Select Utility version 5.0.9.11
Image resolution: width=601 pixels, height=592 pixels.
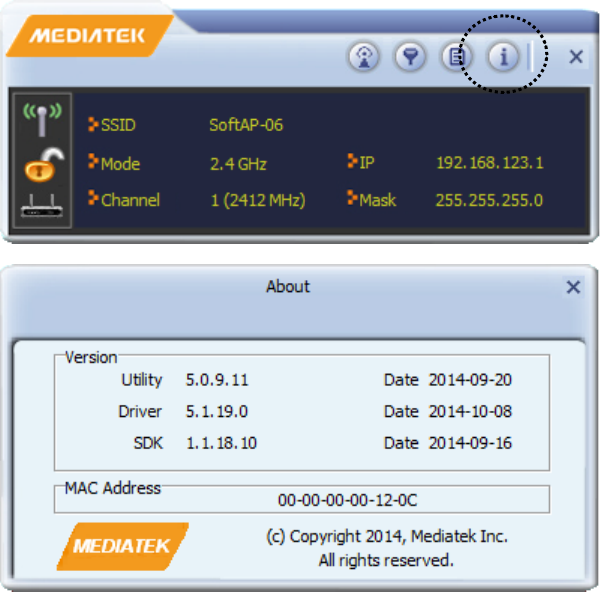(x=217, y=380)
